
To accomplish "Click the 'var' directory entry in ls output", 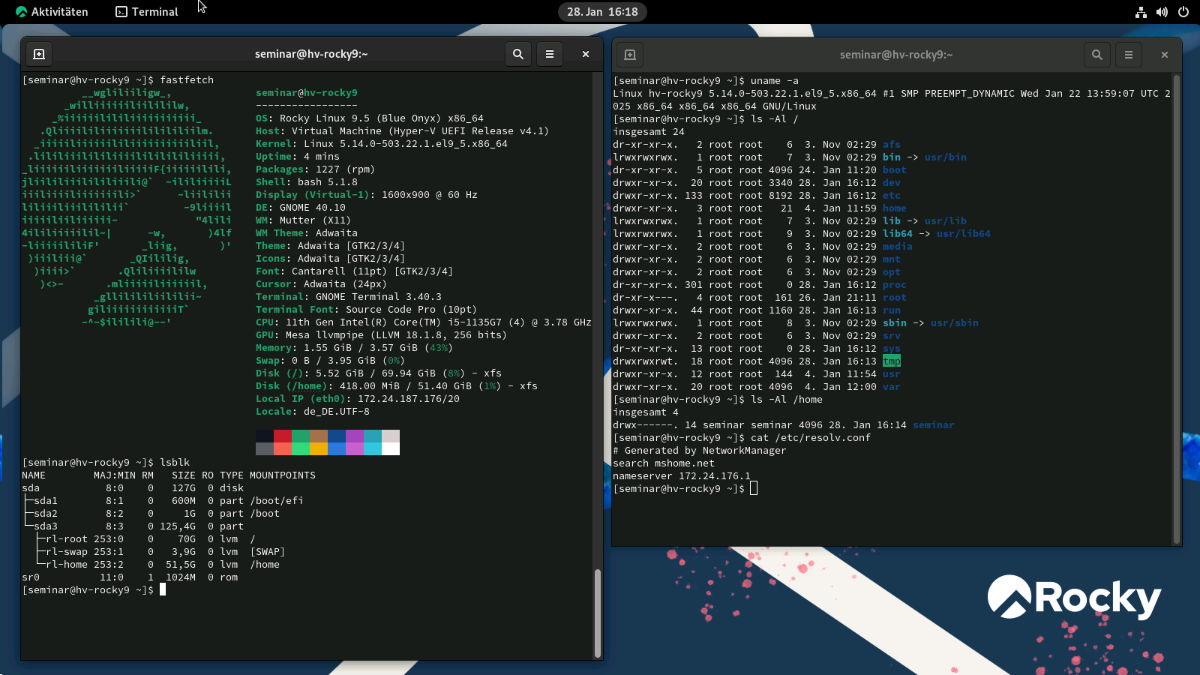I will 891,386.
